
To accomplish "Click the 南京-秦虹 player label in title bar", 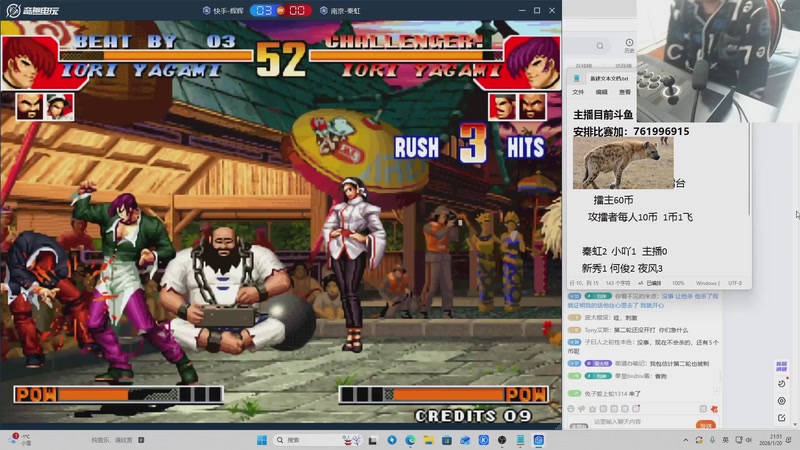I will [340, 11].
